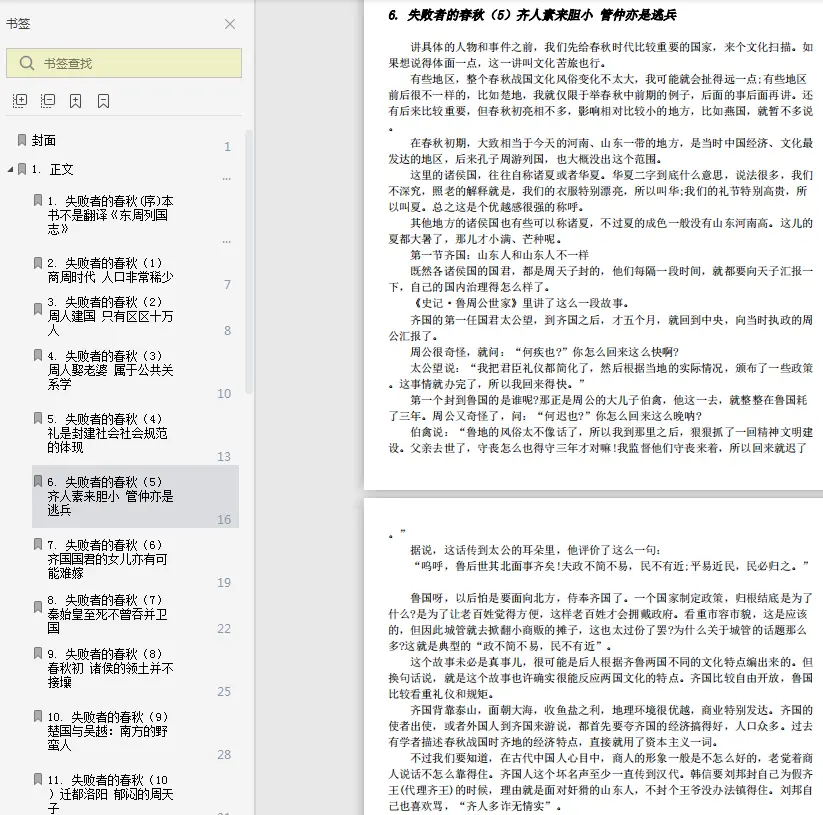Add a new bookmark icon
The image size is (823, 815).
click(76, 101)
